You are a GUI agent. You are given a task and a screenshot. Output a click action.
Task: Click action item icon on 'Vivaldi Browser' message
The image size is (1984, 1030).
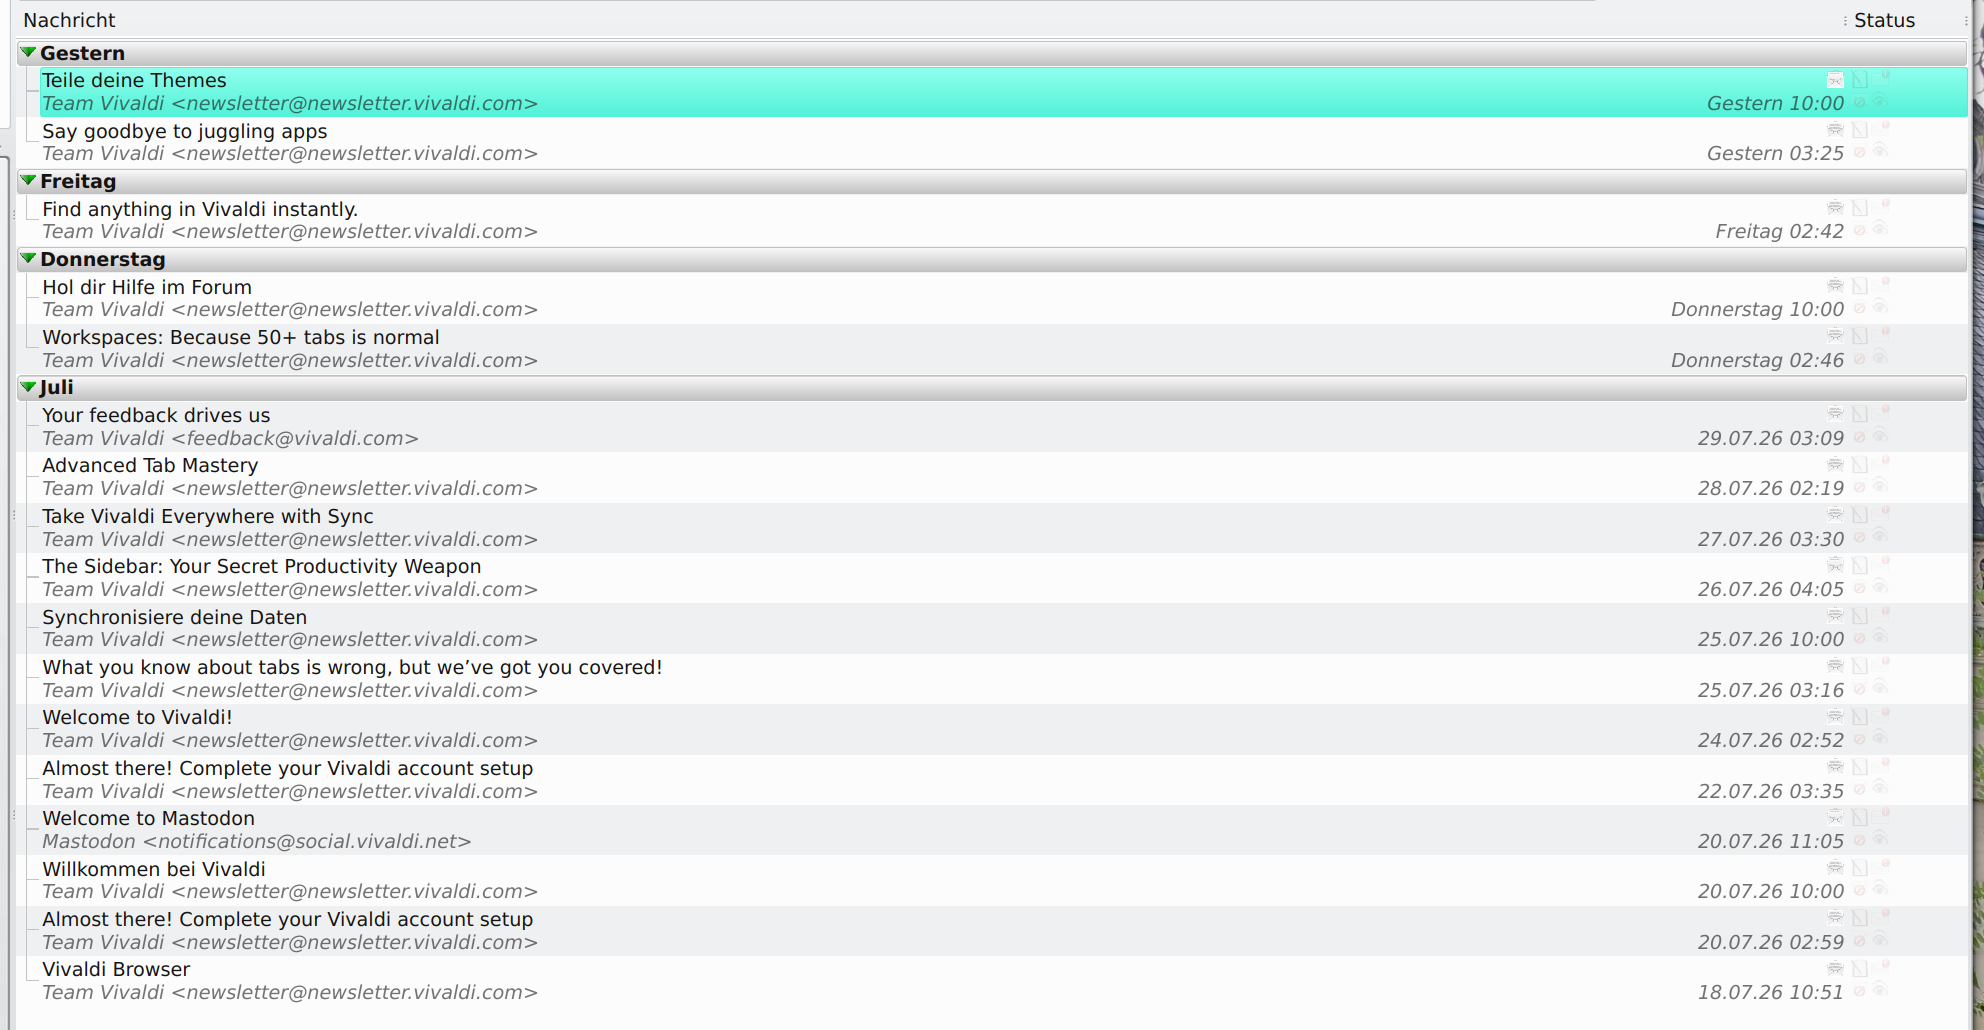(1860, 969)
